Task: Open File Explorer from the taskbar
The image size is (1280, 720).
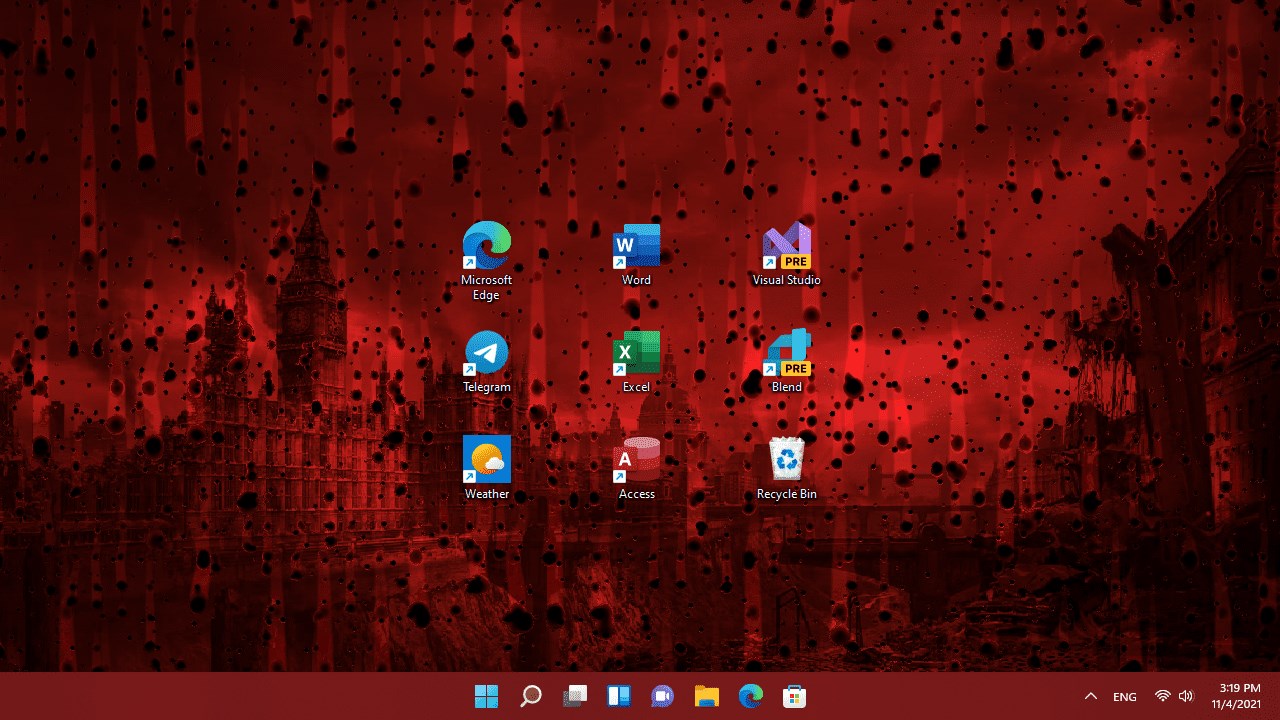Action: tap(706, 696)
